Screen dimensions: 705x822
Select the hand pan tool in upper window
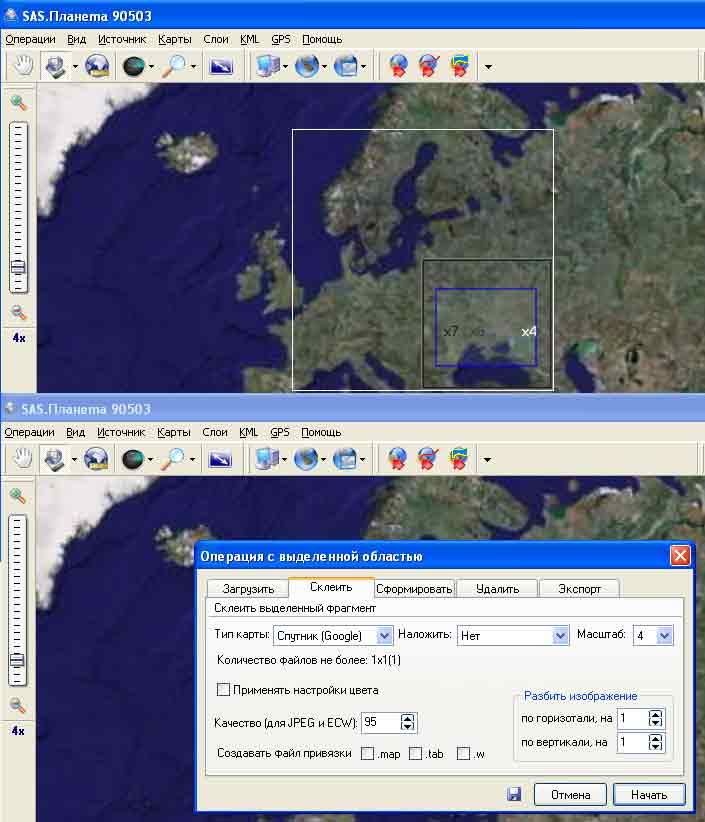point(23,66)
